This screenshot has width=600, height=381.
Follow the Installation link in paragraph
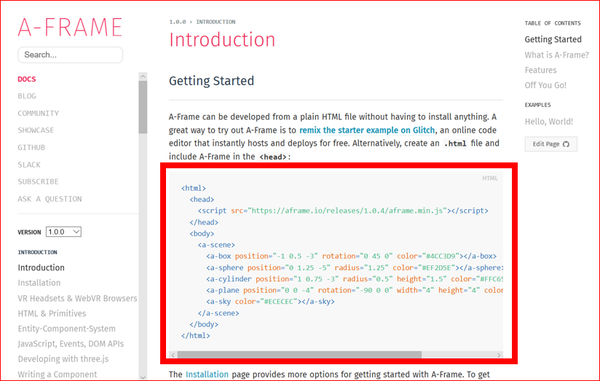pyautogui.click(x=207, y=374)
